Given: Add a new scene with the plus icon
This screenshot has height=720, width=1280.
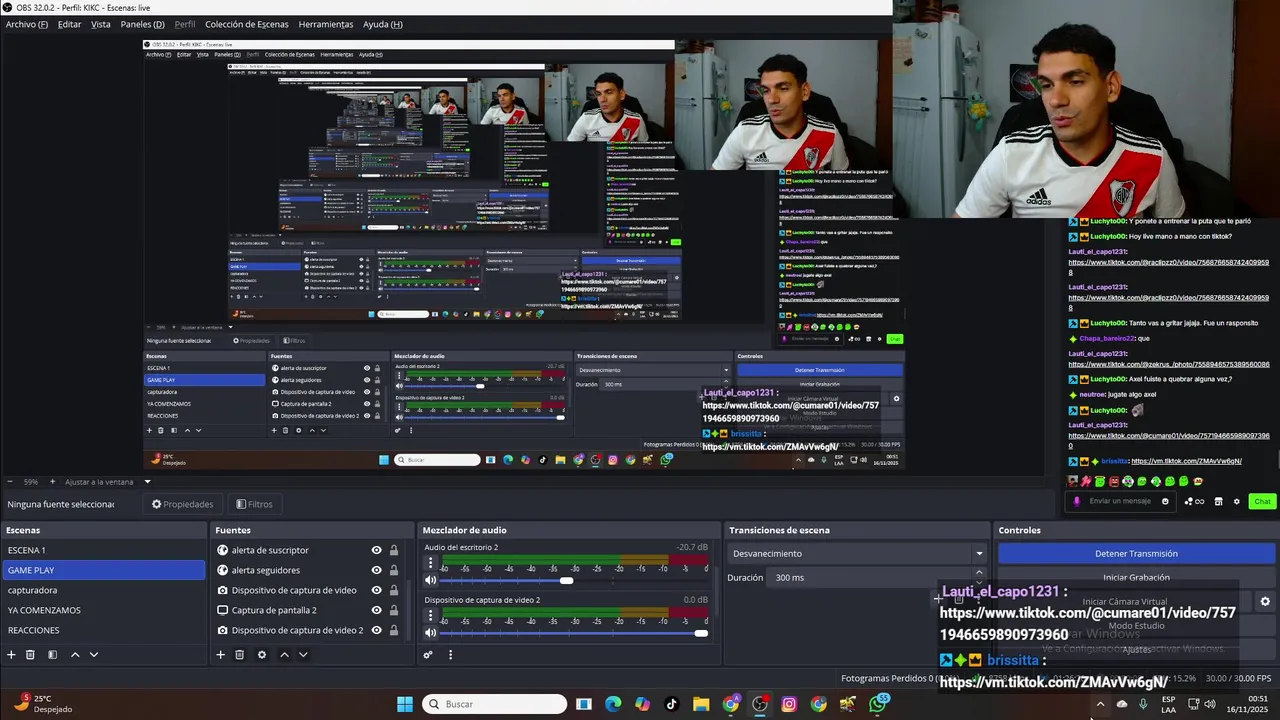Looking at the screenshot, I should 11,655.
